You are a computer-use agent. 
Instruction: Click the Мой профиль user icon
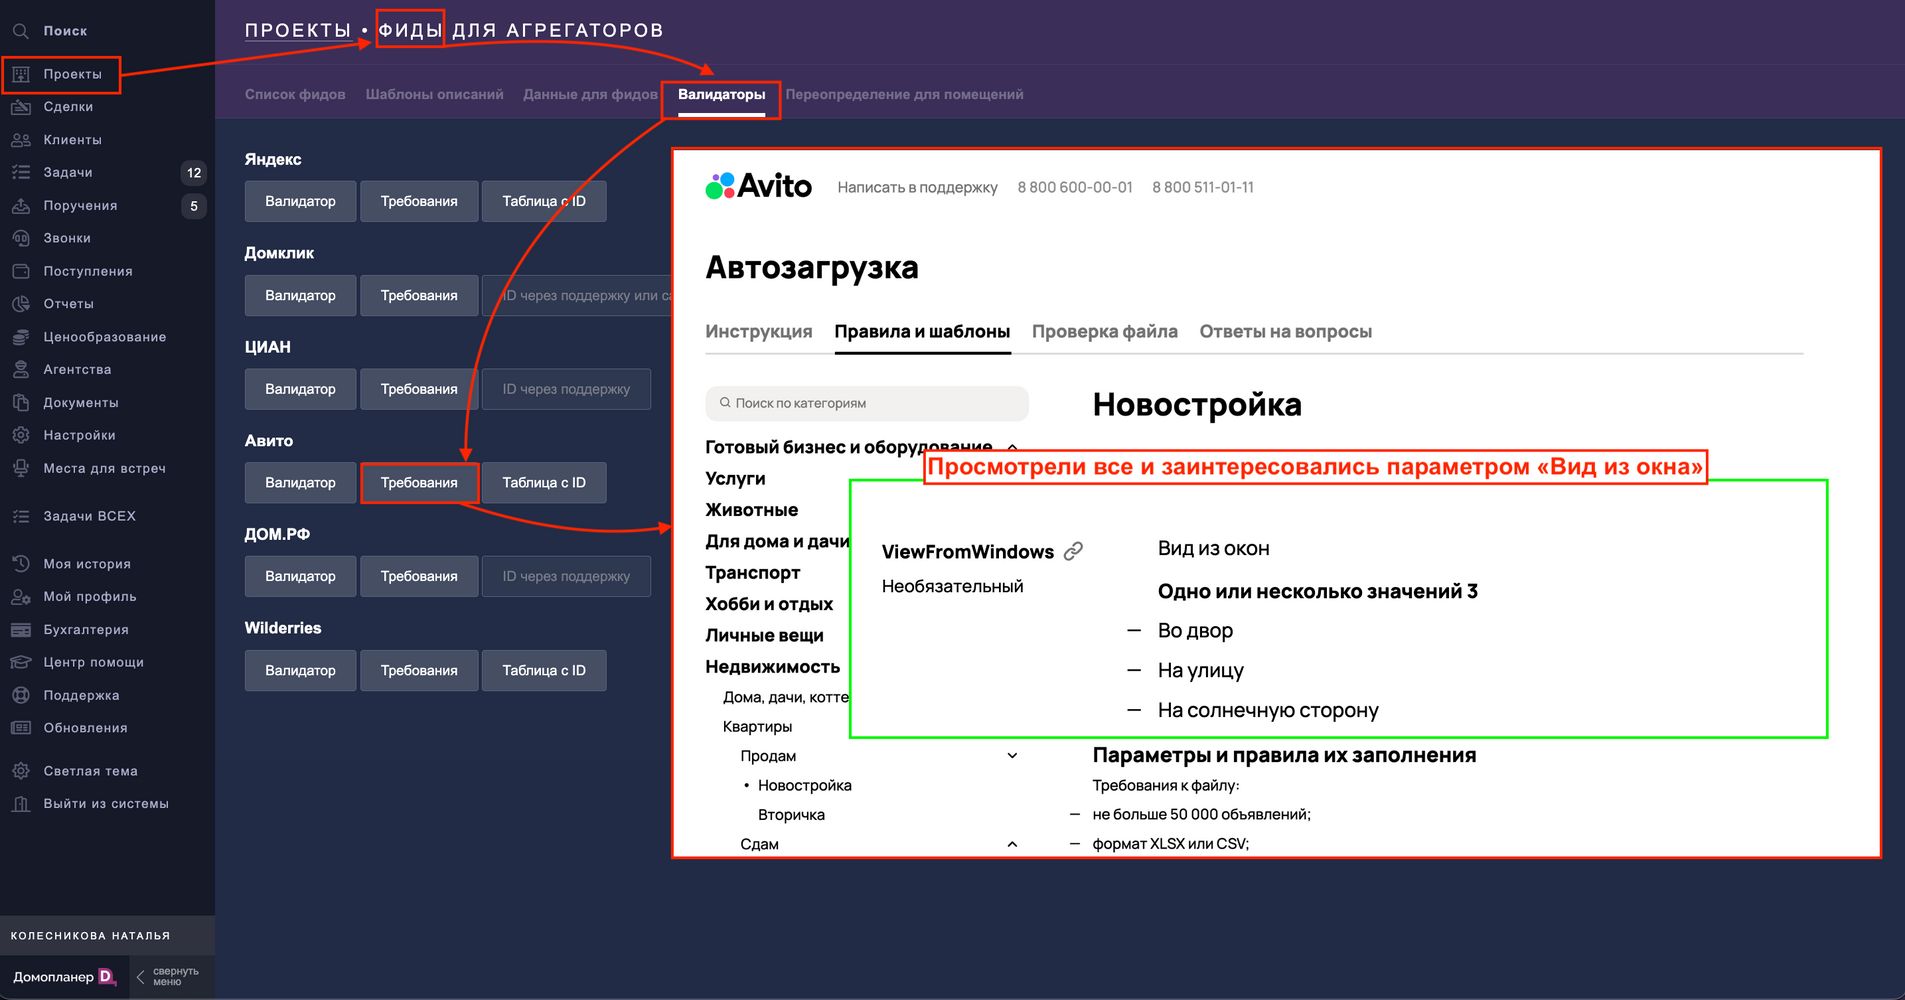[21, 597]
